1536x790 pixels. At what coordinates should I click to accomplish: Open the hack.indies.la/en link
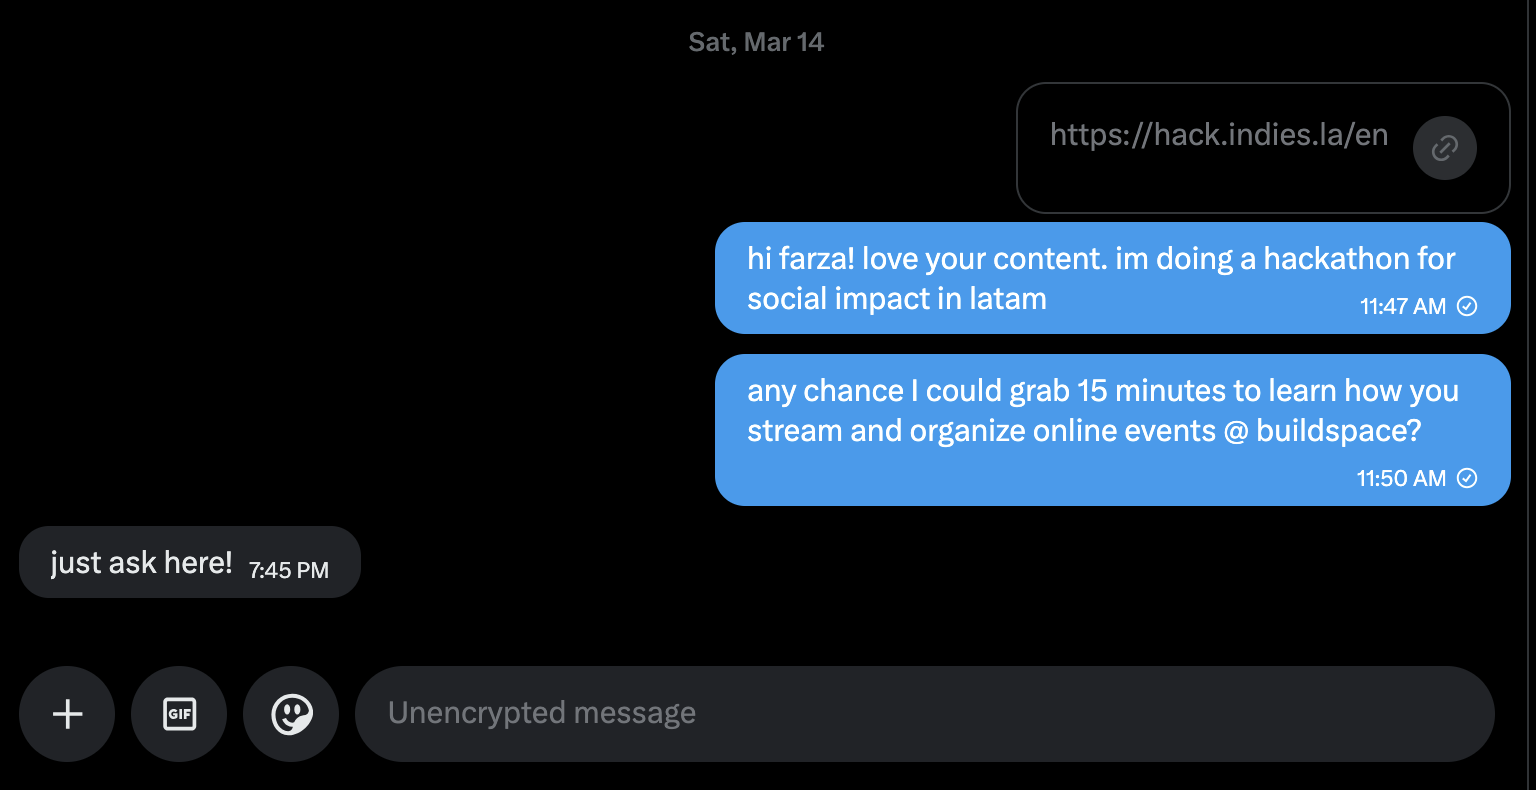[x=1218, y=135]
